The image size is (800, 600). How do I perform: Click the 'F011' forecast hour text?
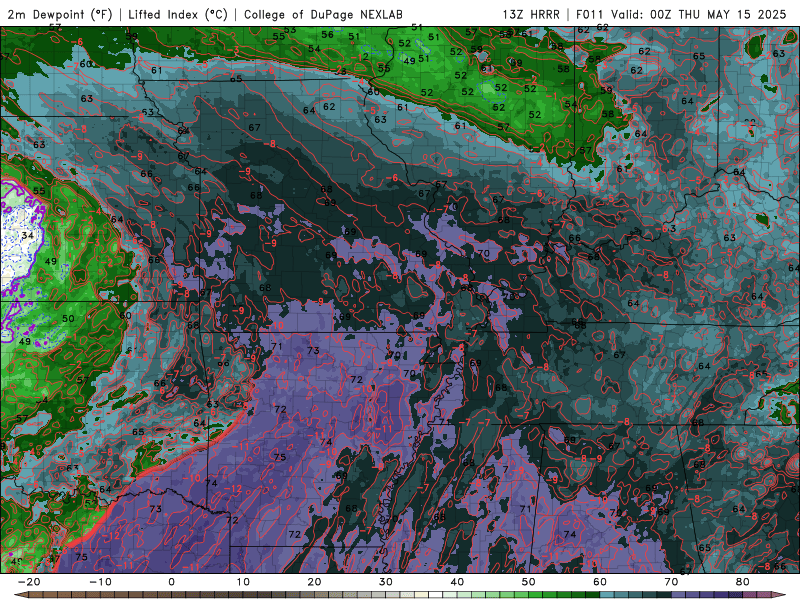pyautogui.click(x=591, y=14)
